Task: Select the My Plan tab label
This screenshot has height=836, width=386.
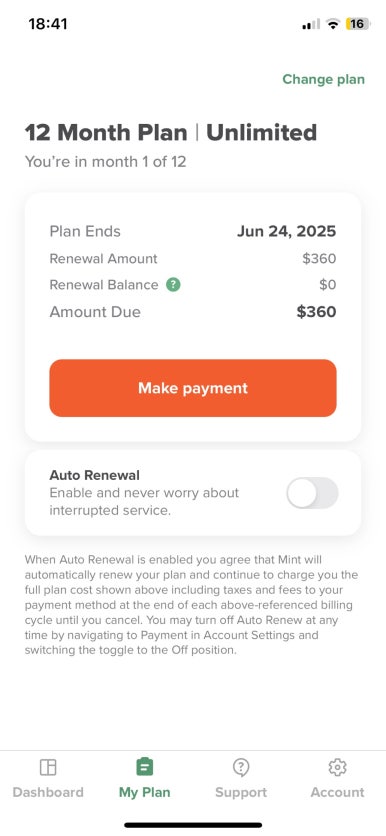Action: pos(144,792)
